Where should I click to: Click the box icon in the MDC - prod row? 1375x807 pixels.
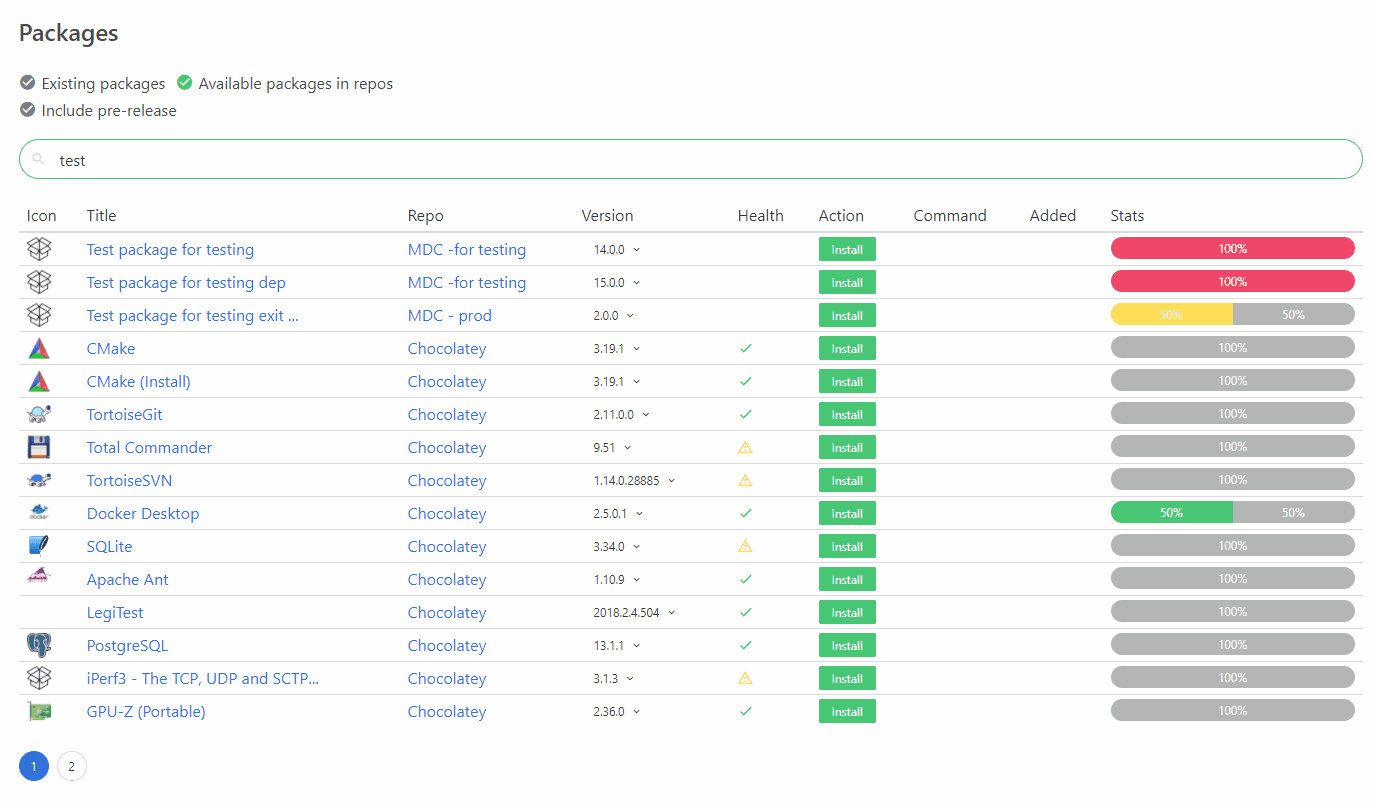(x=39, y=315)
